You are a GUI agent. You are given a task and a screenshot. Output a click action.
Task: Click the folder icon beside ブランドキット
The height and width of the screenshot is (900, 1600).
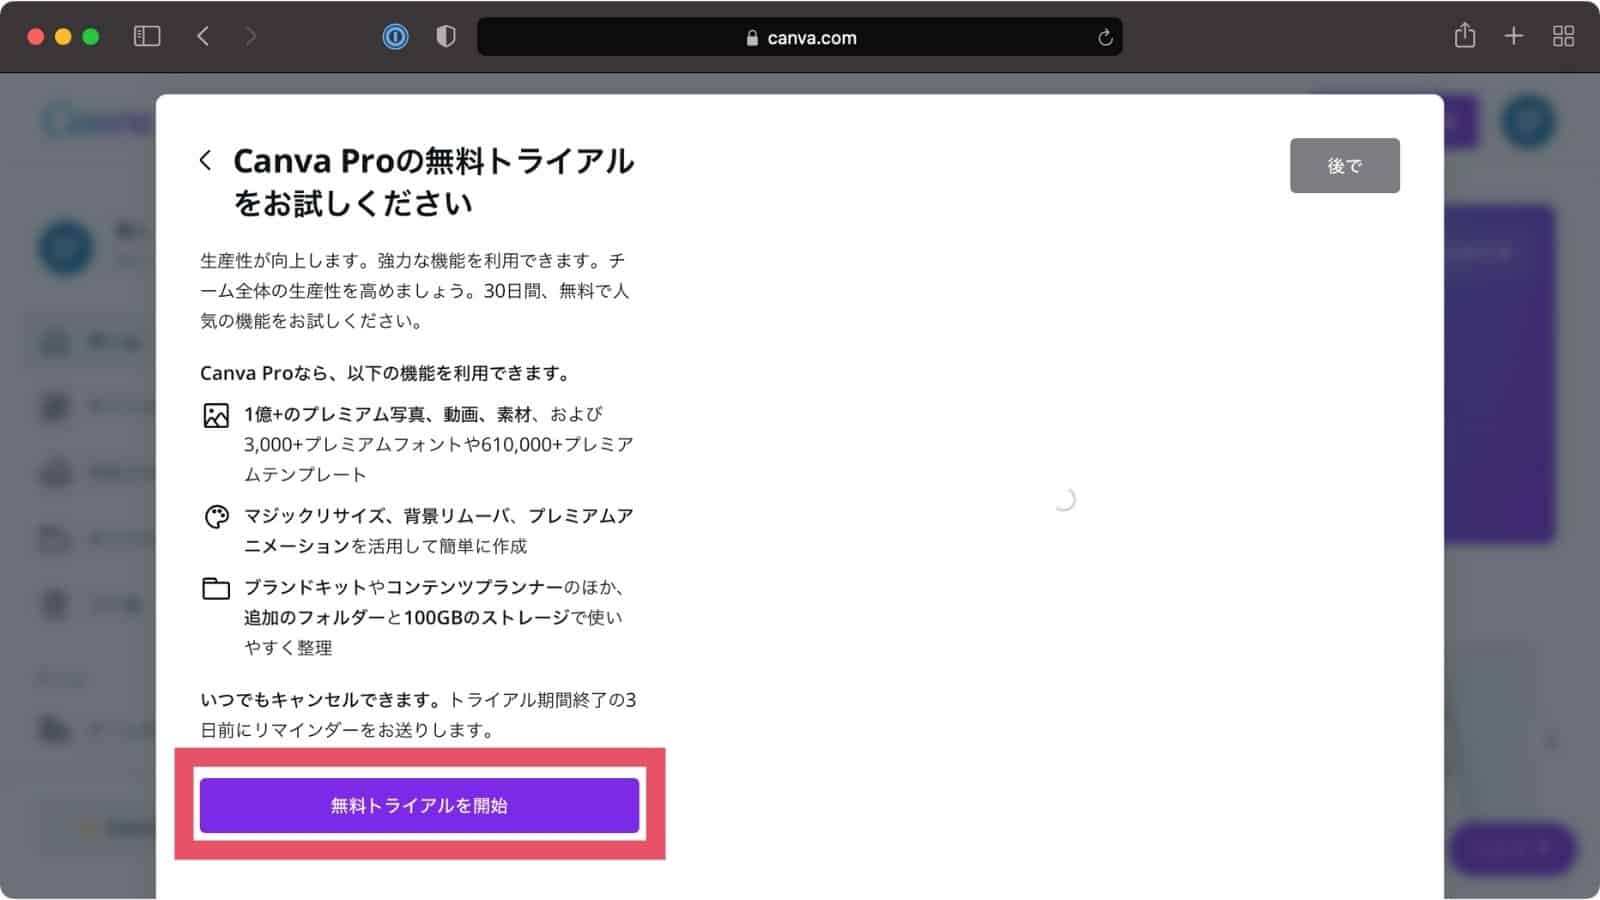click(x=216, y=588)
